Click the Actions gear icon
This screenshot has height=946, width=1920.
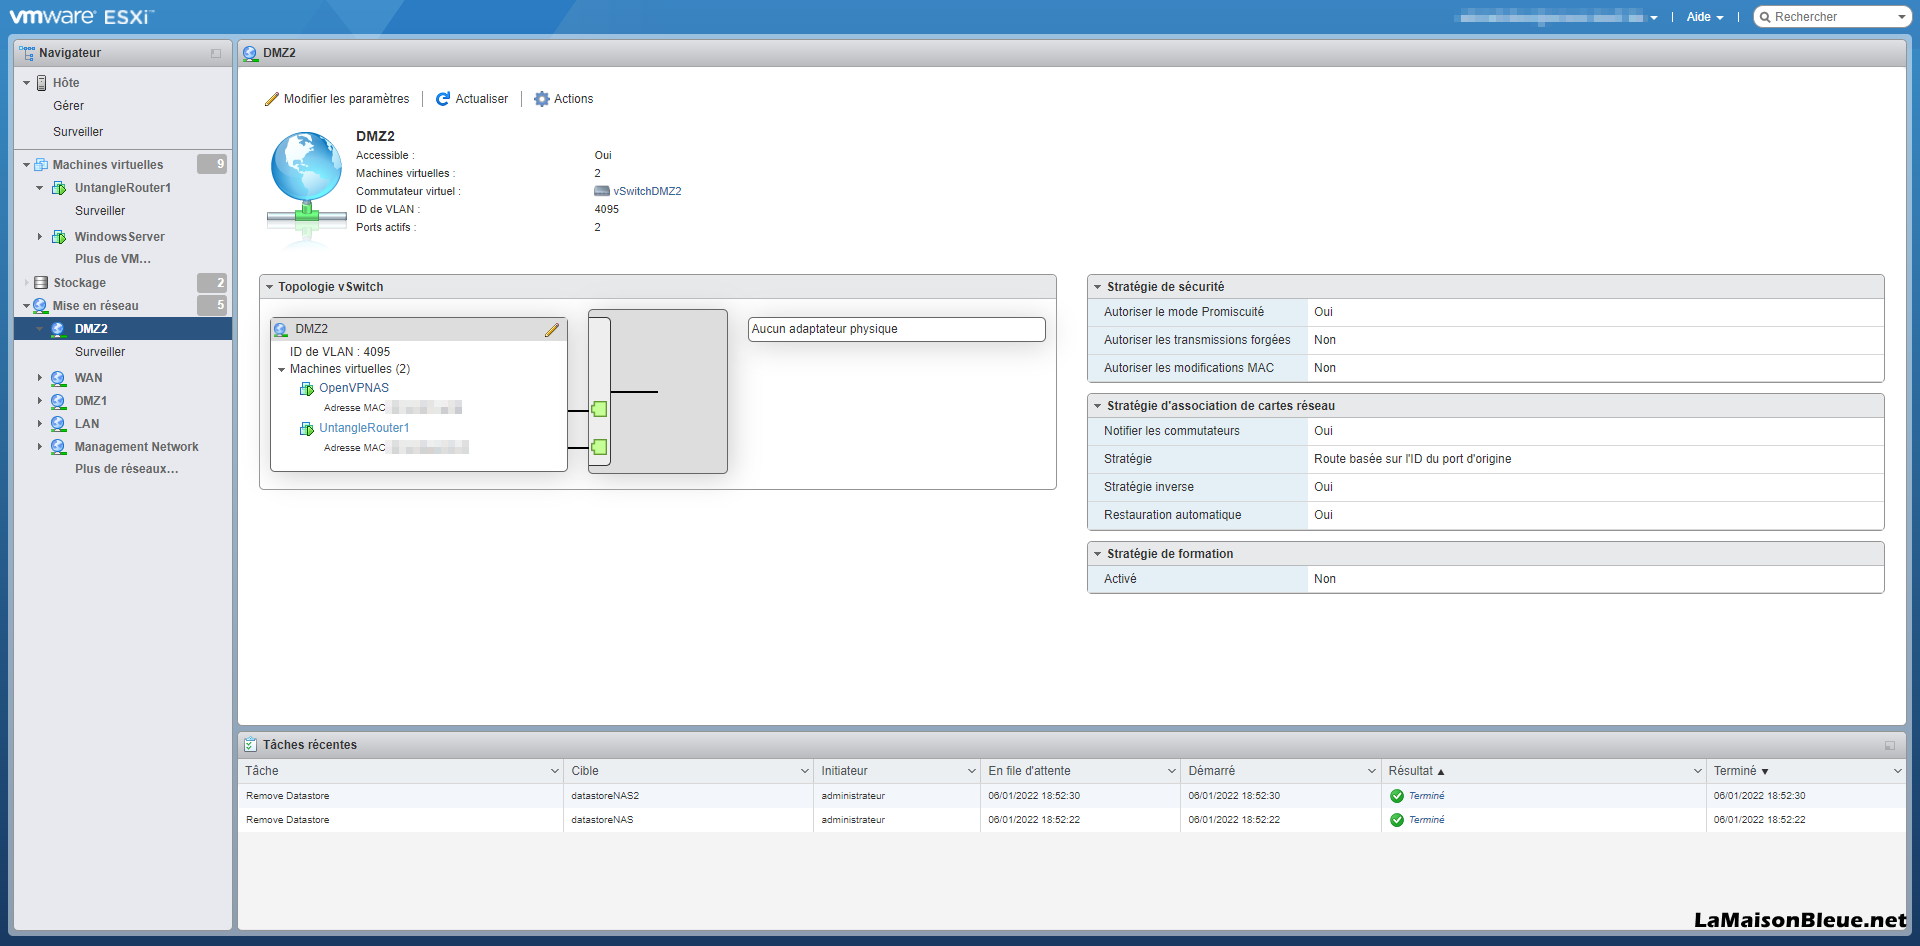pos(542,99)
